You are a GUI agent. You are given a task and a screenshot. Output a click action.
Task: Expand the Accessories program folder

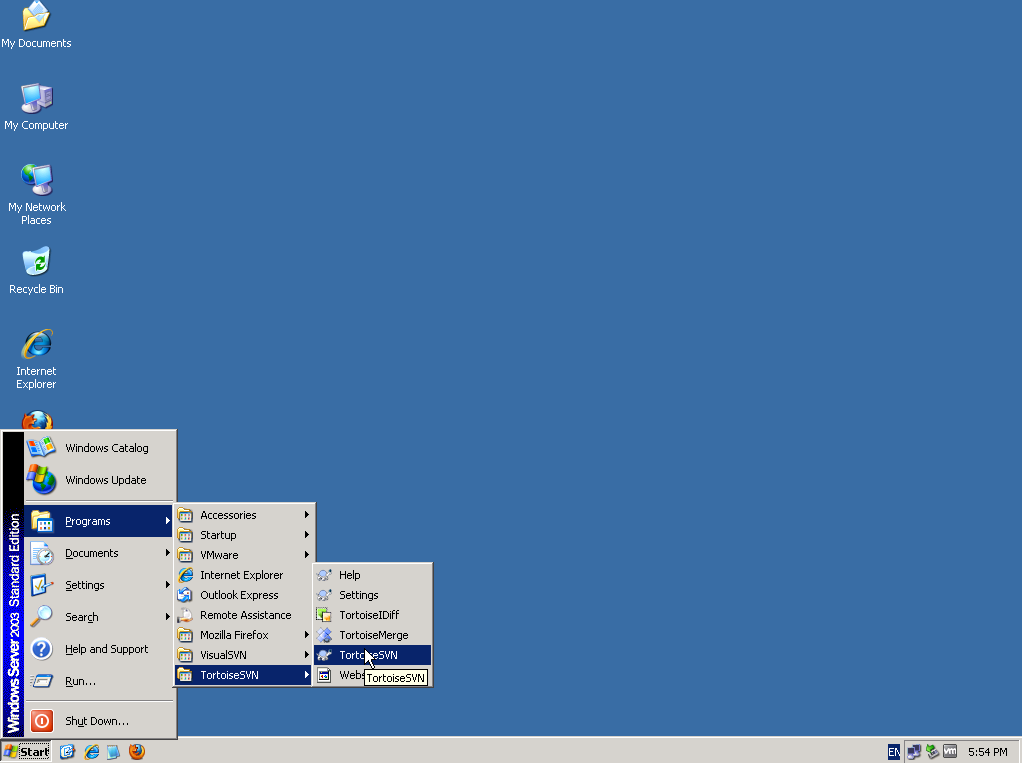click(244, 515)
